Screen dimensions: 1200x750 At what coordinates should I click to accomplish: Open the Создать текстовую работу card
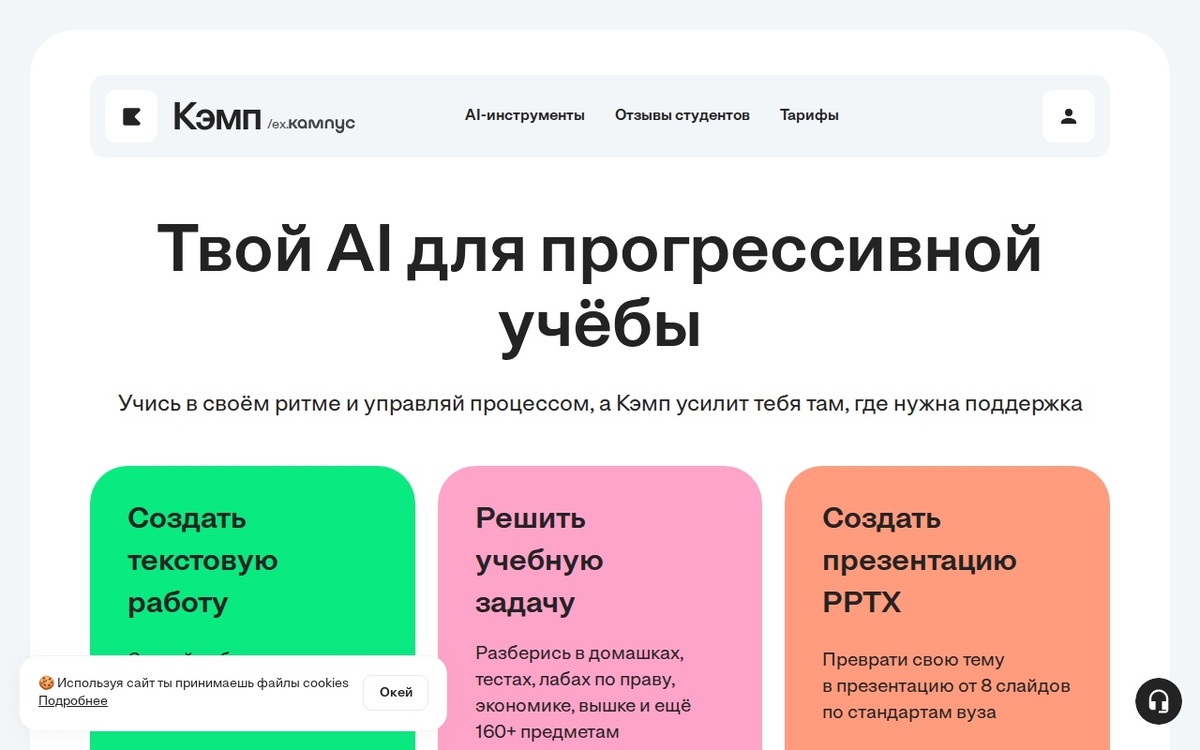(252, 608)
